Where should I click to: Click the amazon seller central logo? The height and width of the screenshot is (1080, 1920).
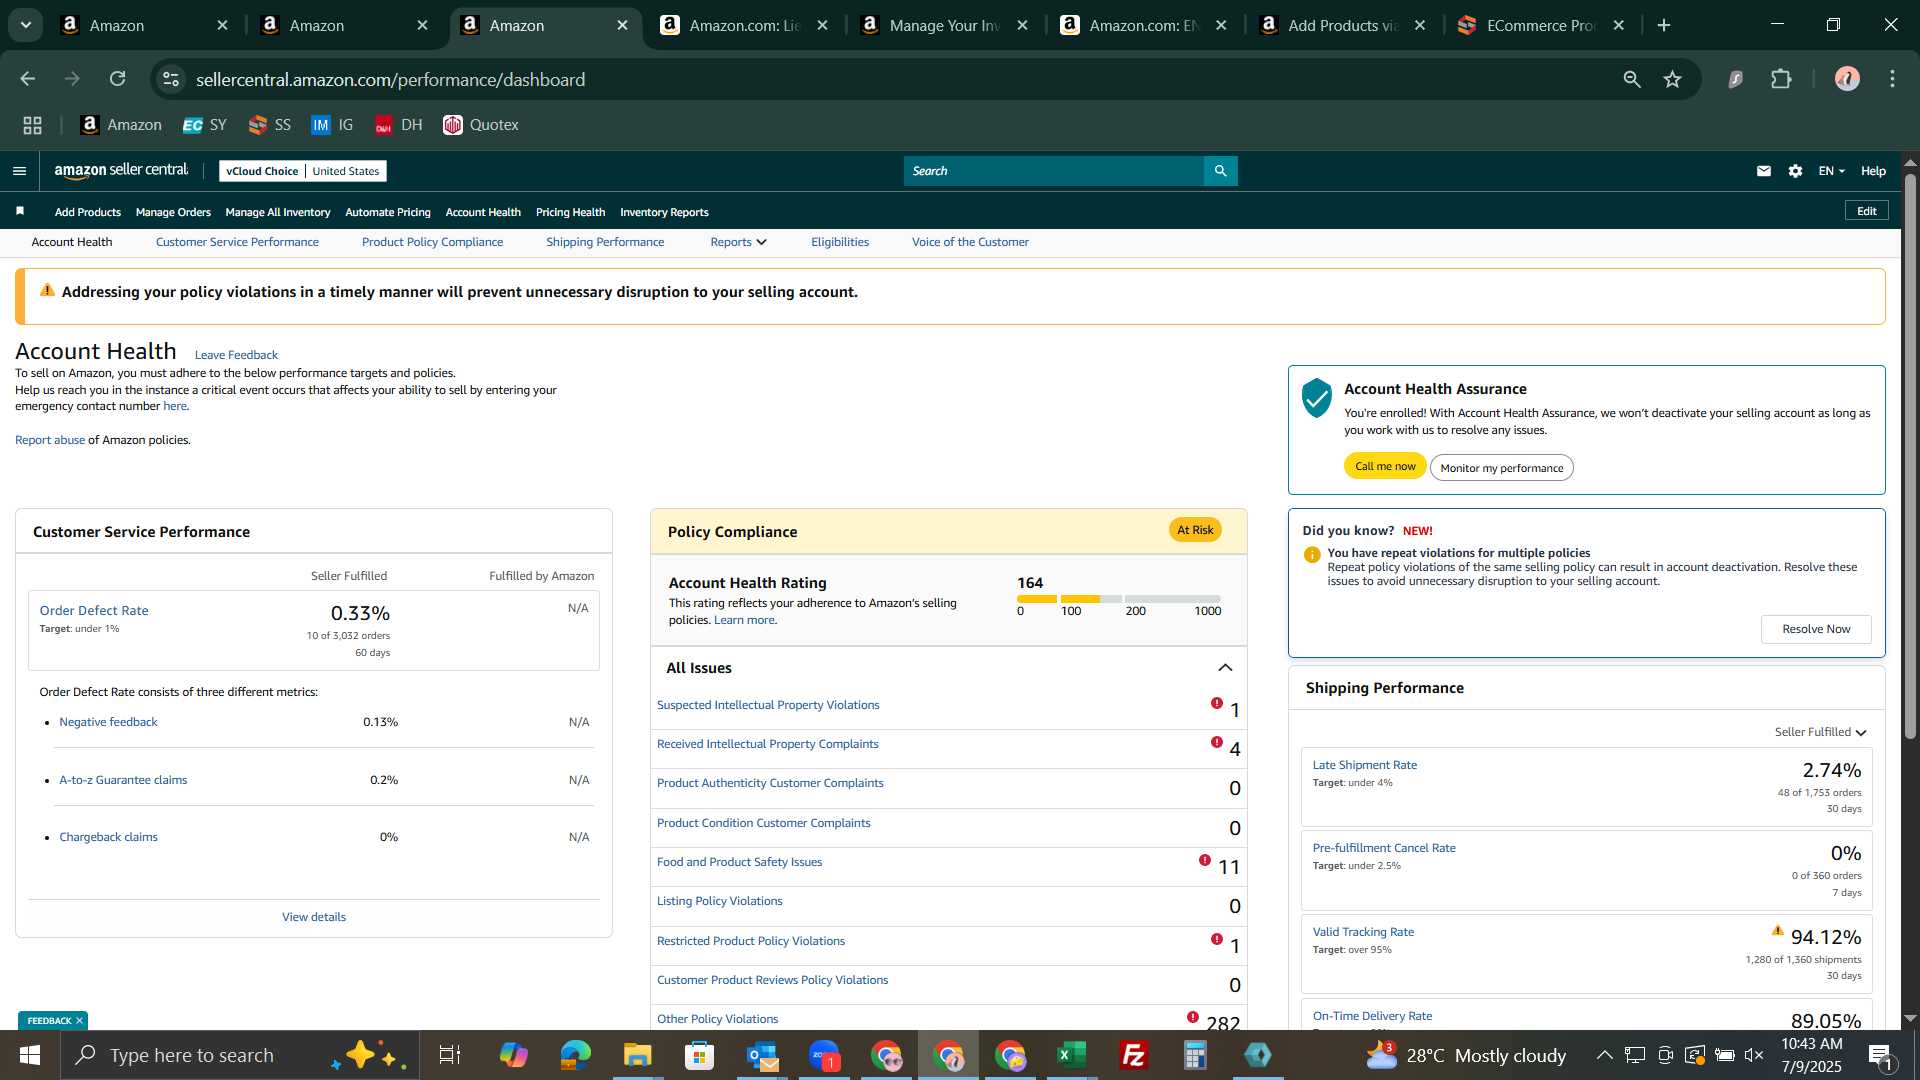[121, 171]
